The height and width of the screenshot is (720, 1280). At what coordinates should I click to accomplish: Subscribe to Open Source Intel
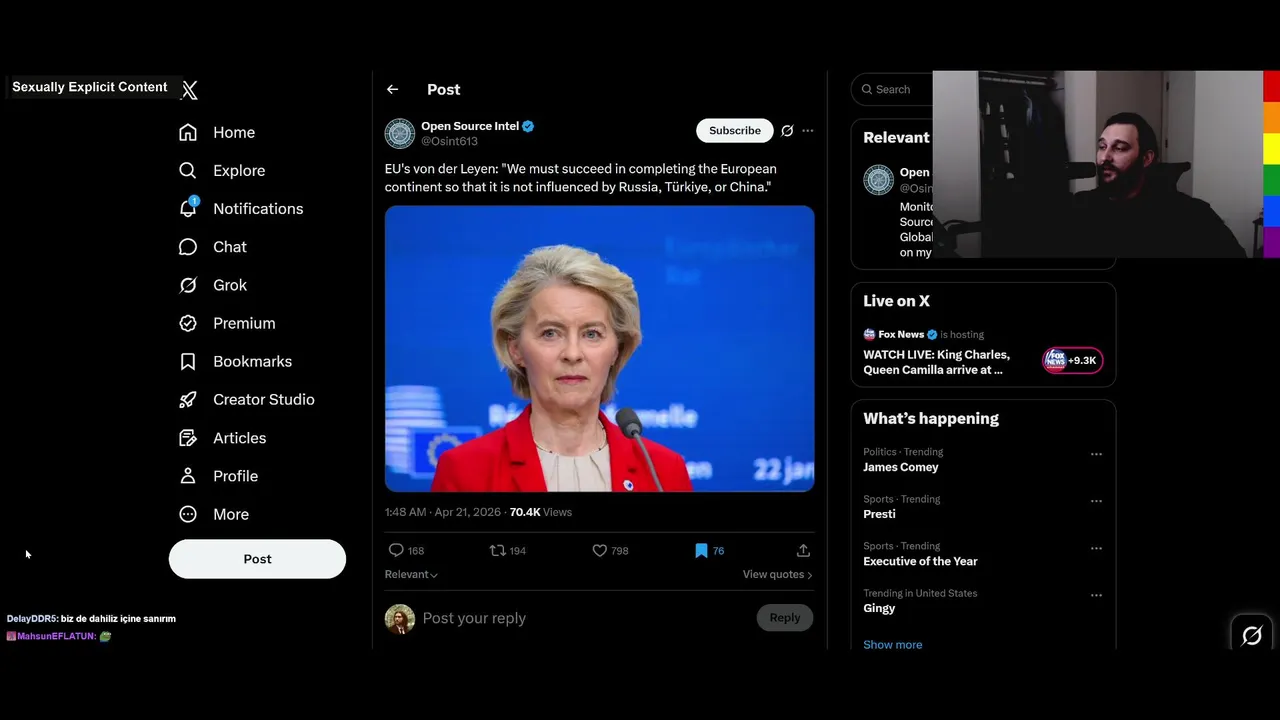[735, 131]
